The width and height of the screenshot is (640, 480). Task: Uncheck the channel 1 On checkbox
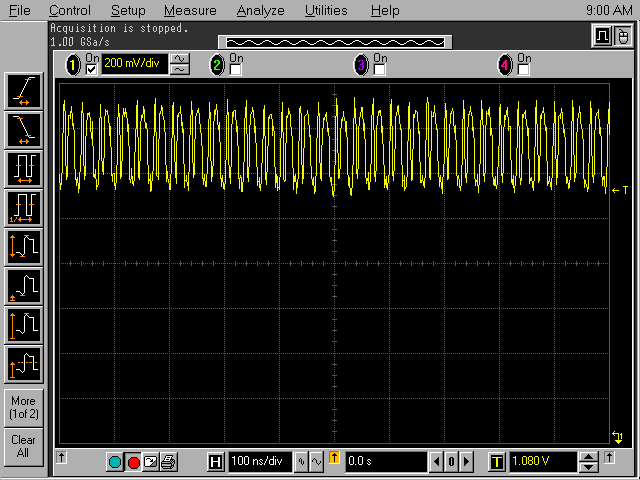(92, 69)
